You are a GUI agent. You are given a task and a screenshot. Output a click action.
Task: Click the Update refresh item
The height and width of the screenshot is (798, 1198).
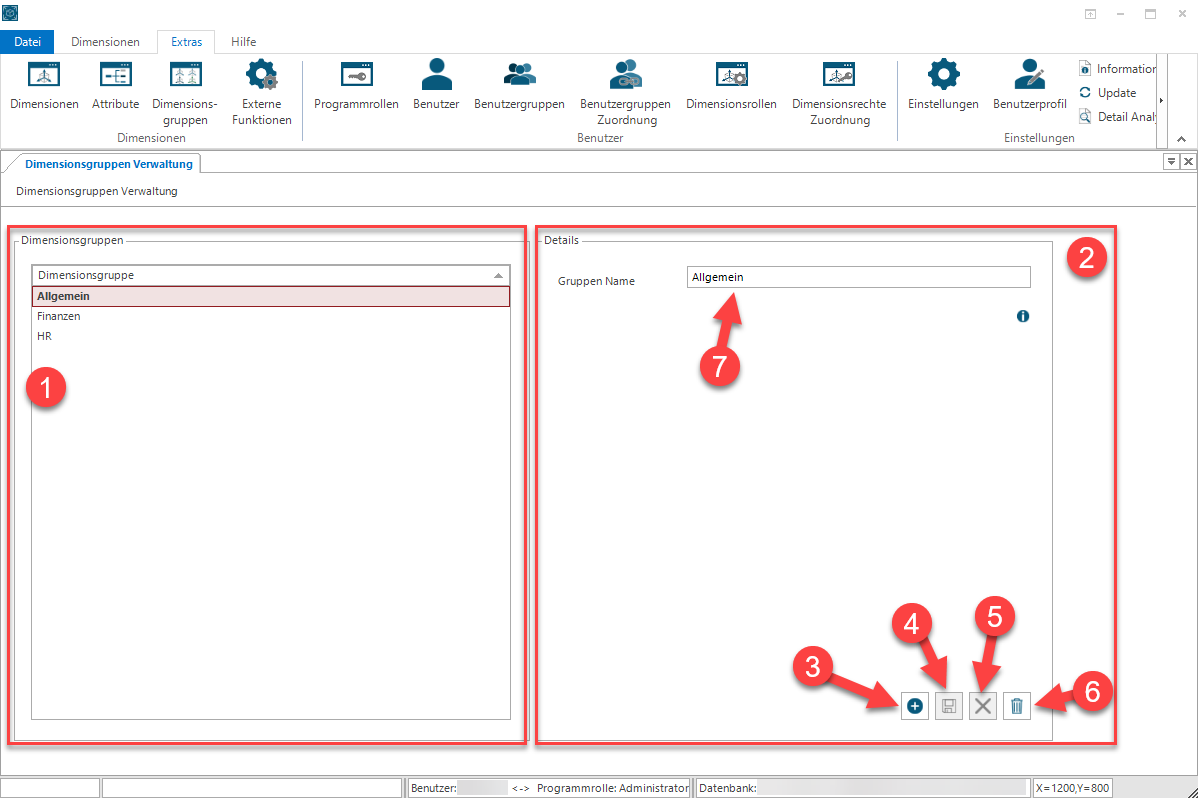1108,92
